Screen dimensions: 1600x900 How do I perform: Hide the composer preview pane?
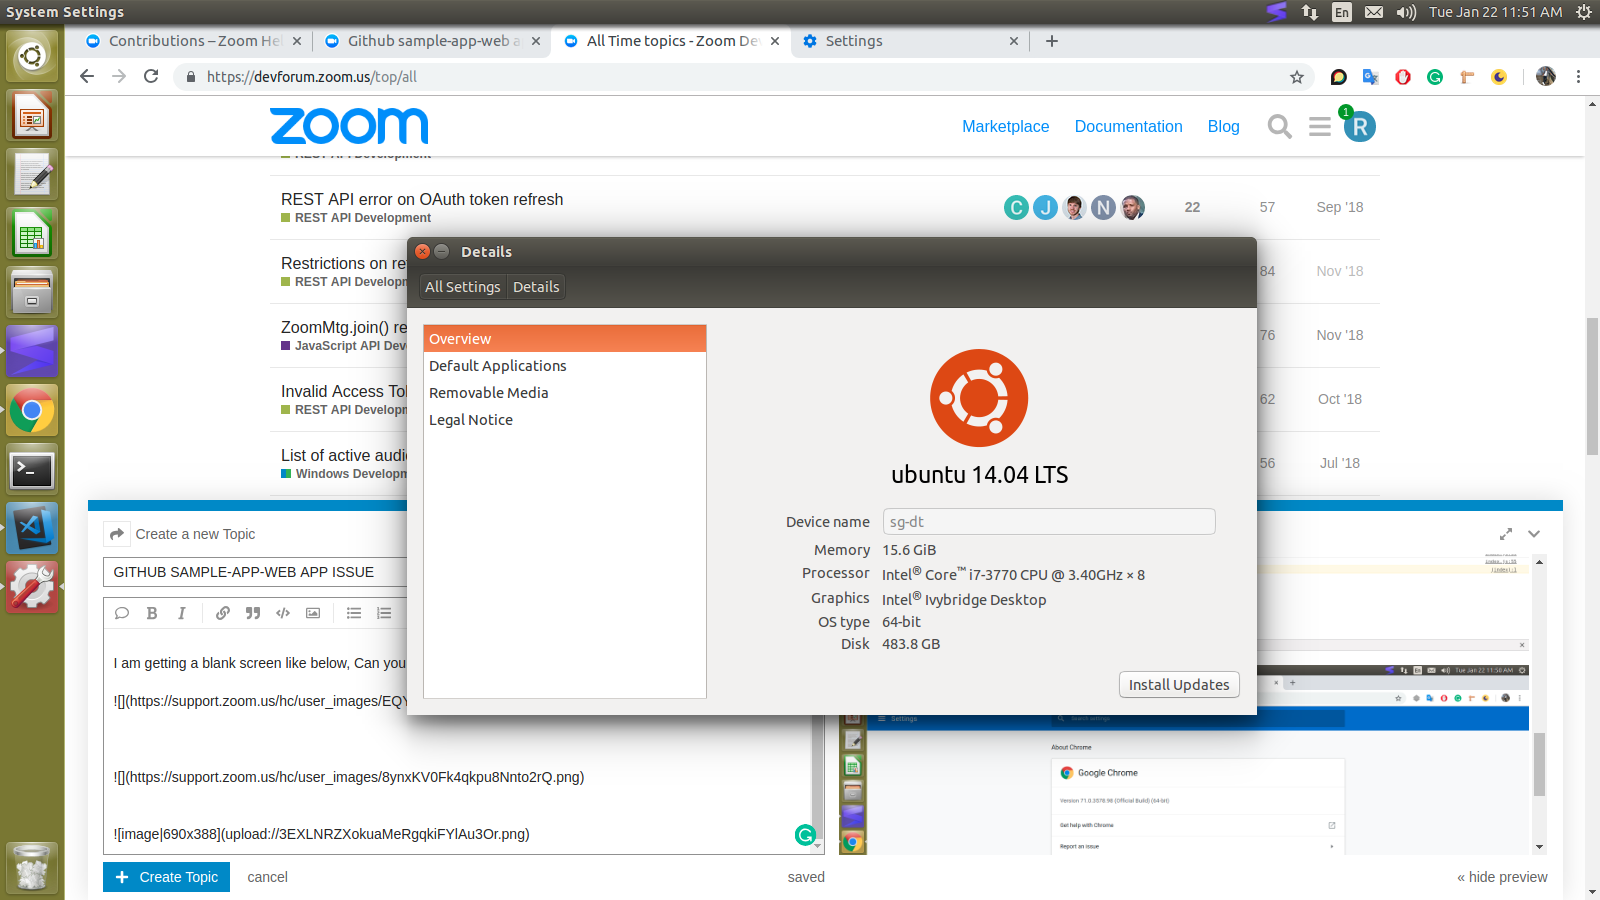pyautogui.click(x=1502, y=877)
